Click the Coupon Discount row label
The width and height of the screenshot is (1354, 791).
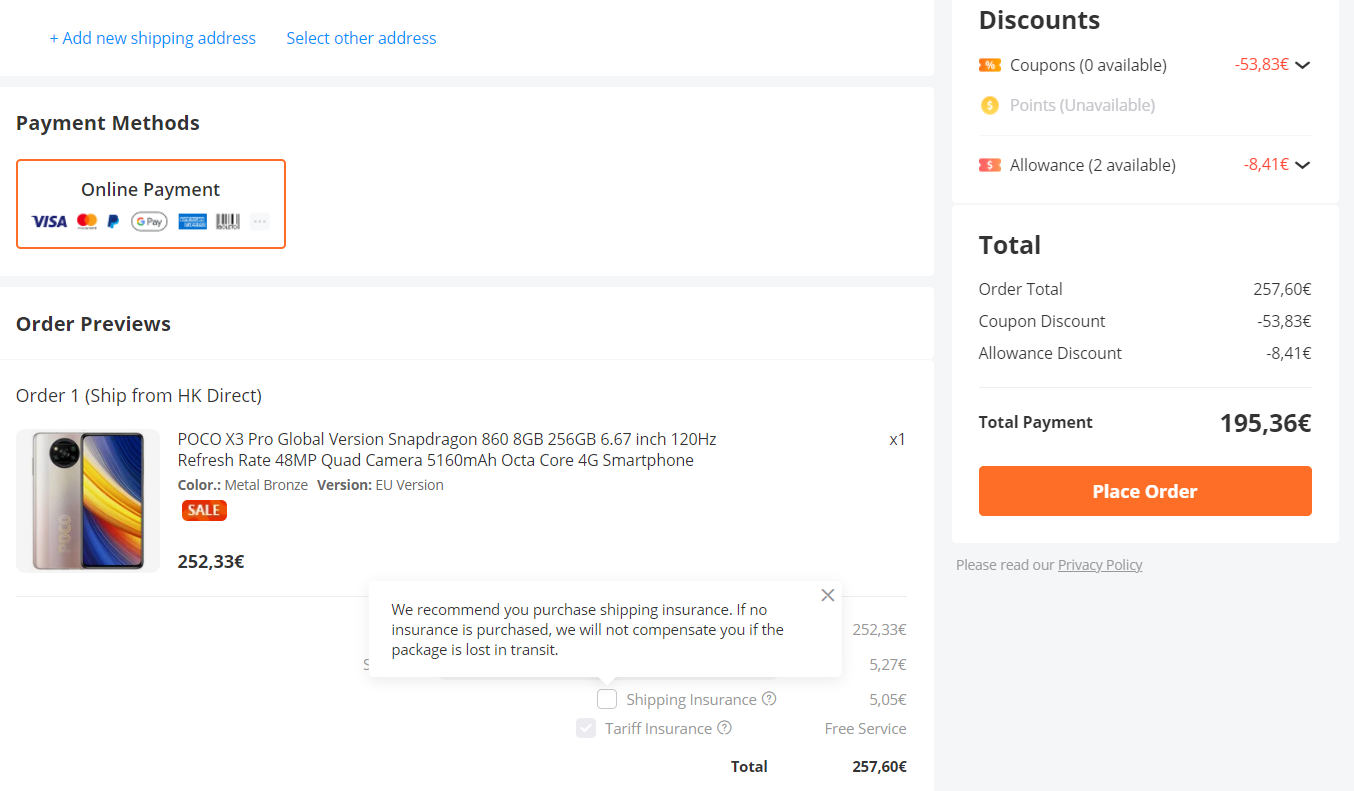pos(1042,321)
